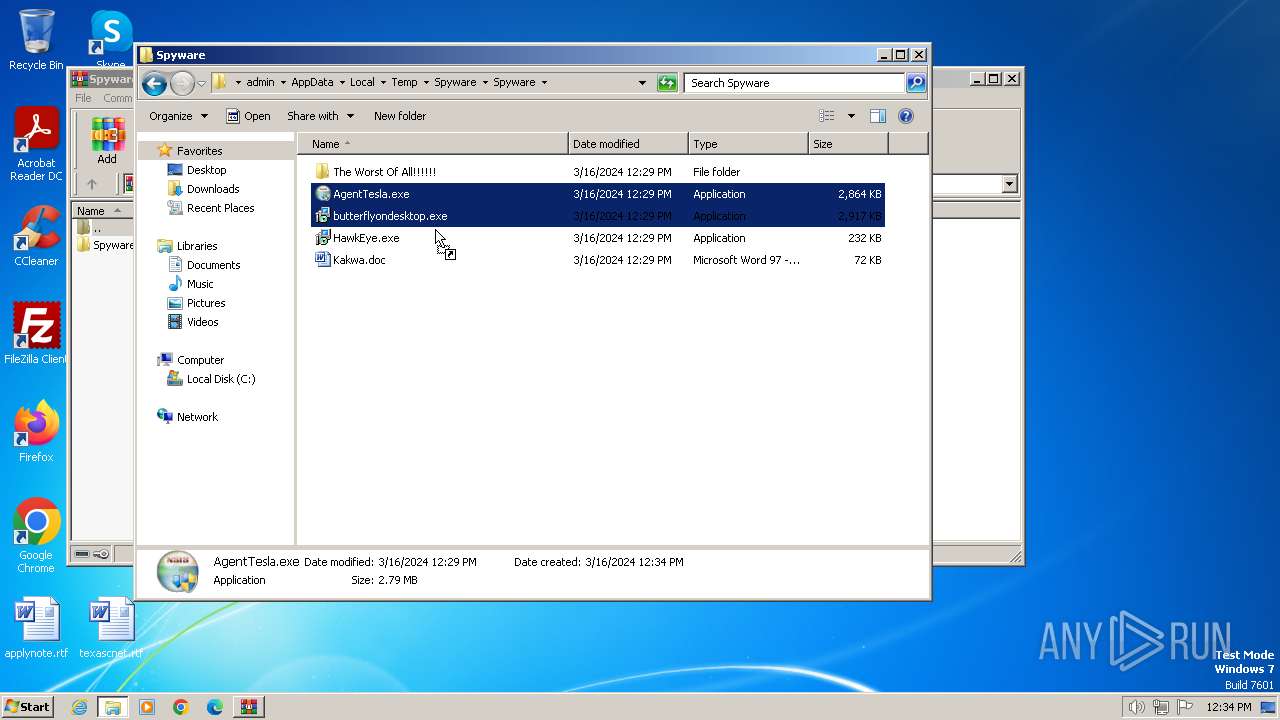Open FileZilla Client desktop shortcut

(x=36, y=333)
